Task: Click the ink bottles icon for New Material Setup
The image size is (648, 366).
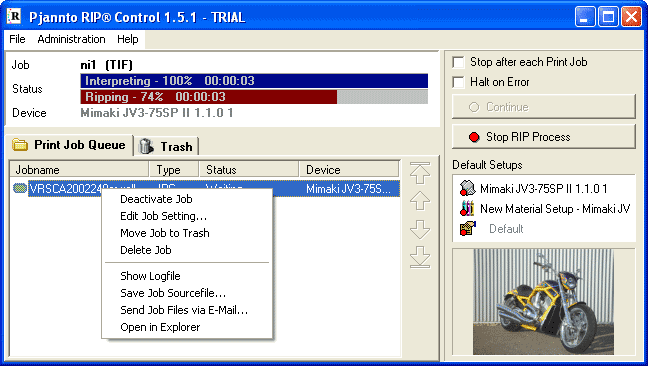Action: pyautogui.click(x=467, y=208)
